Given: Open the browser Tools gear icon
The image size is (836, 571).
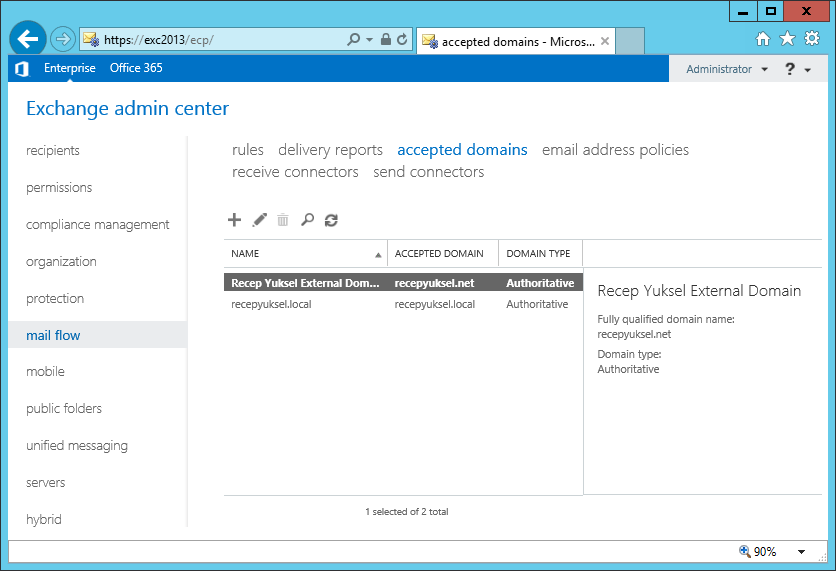Looking at the screenshot, I should [x=812, y=38].
